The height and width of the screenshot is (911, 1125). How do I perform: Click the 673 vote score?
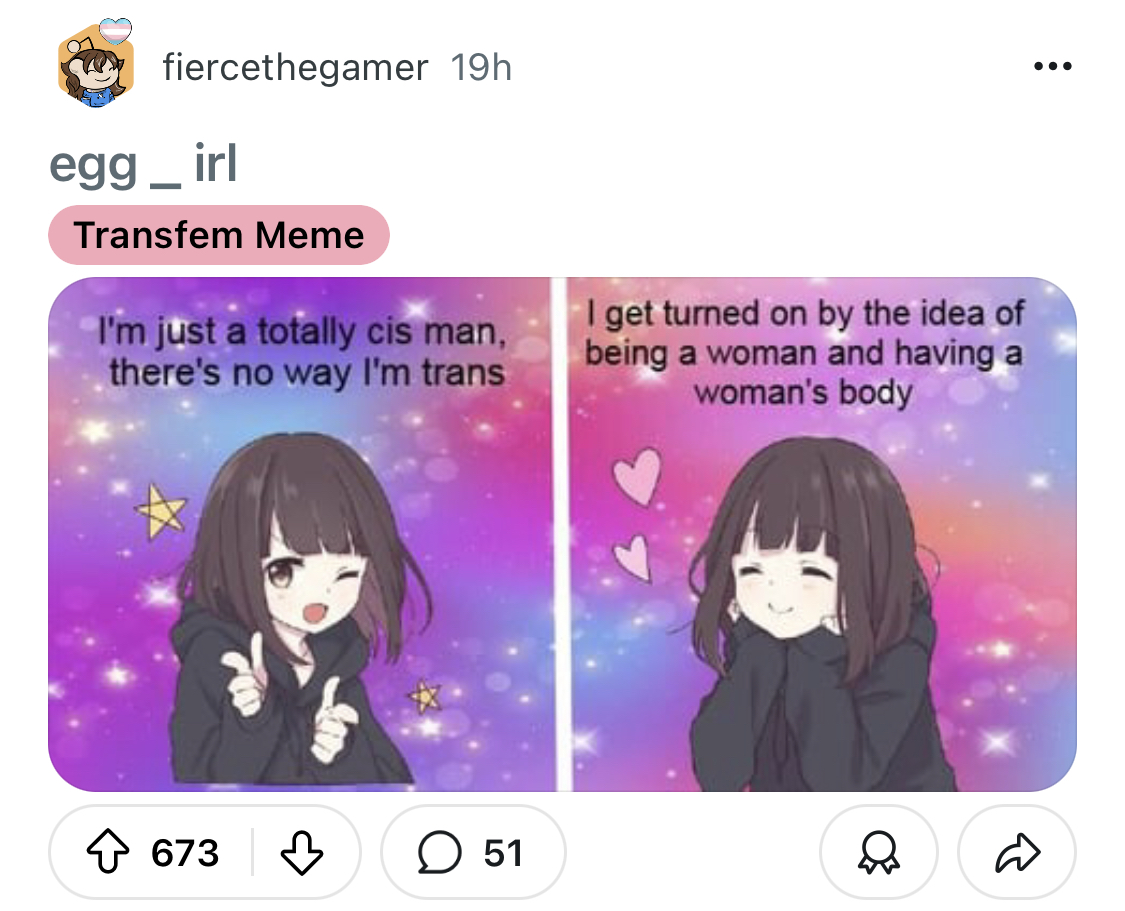(x=184, y=853)
